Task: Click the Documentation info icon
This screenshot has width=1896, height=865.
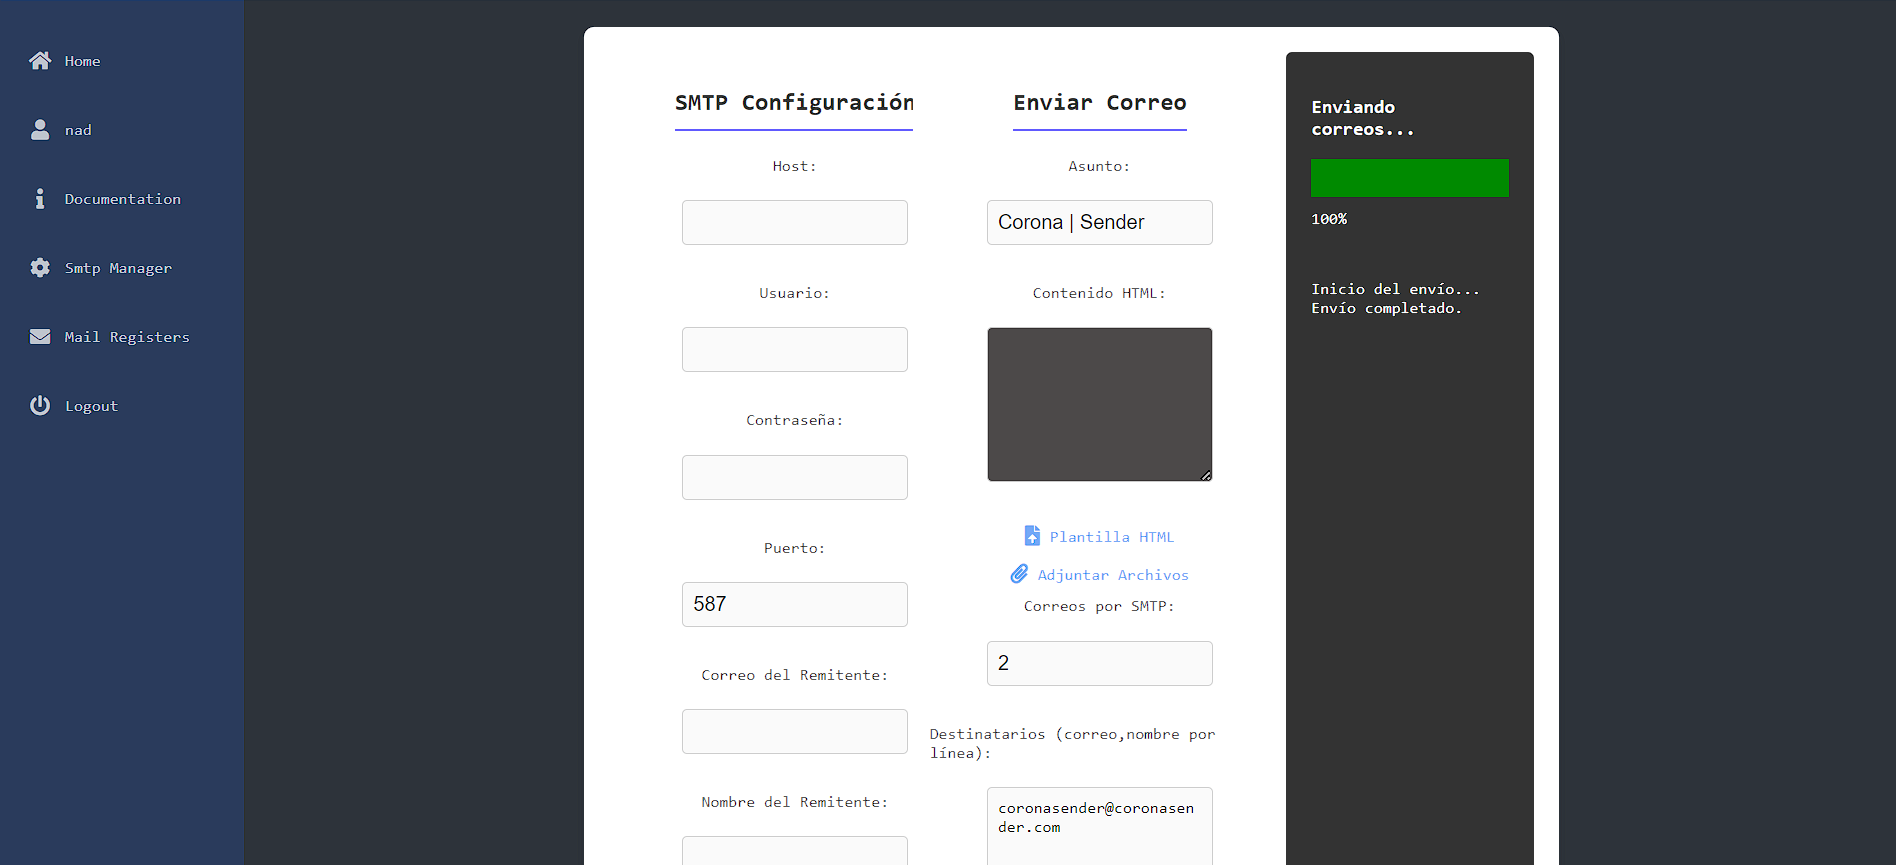Action: (x=40, y=199)
